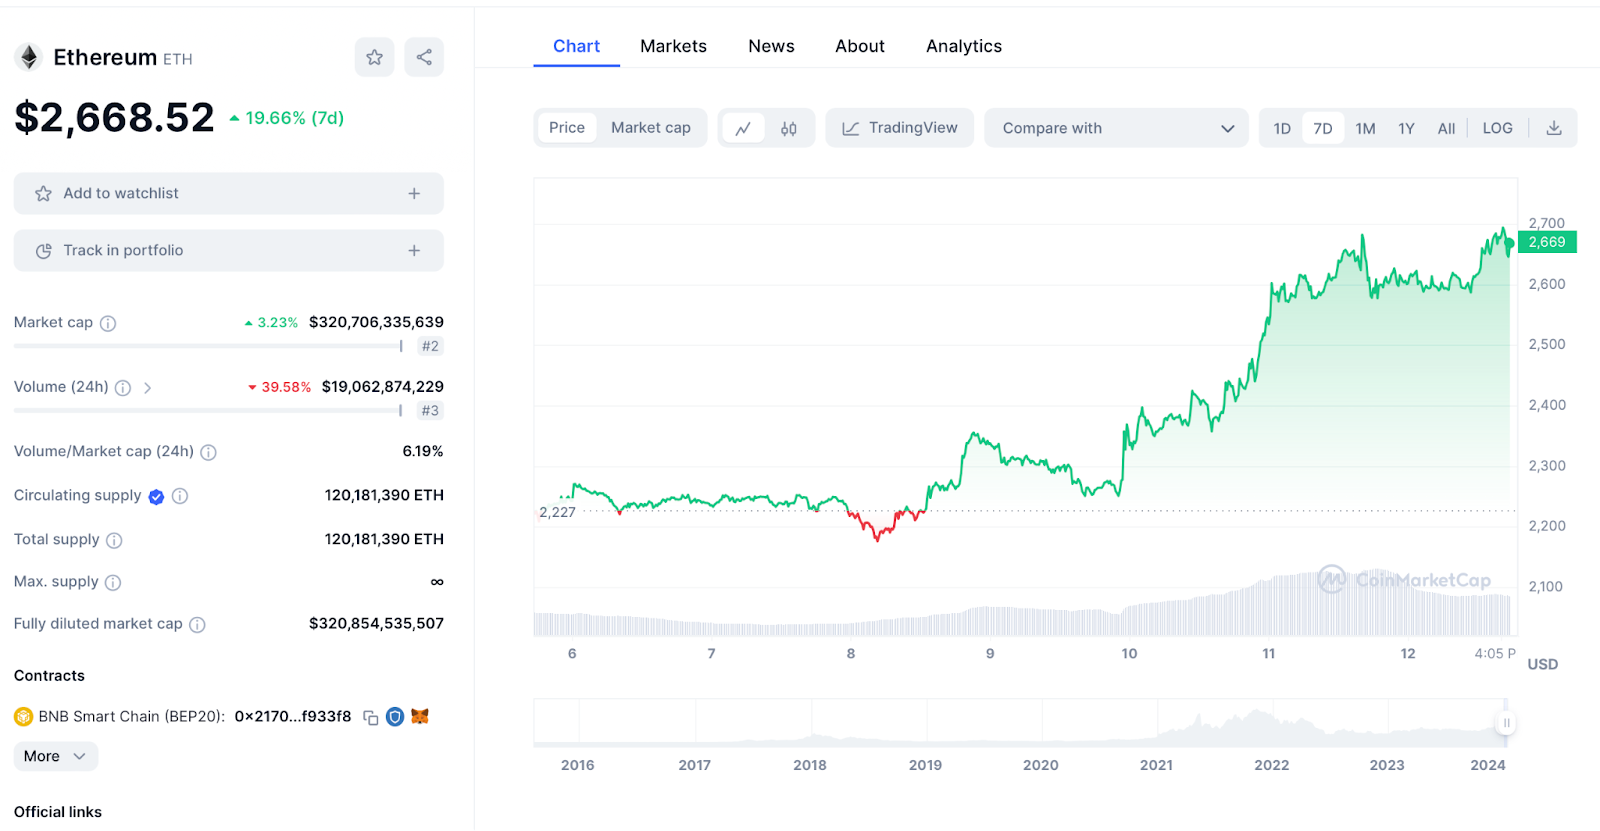Open the News tab
The width and height of the screenshot is (1600, 831).
tap(771, 46)
